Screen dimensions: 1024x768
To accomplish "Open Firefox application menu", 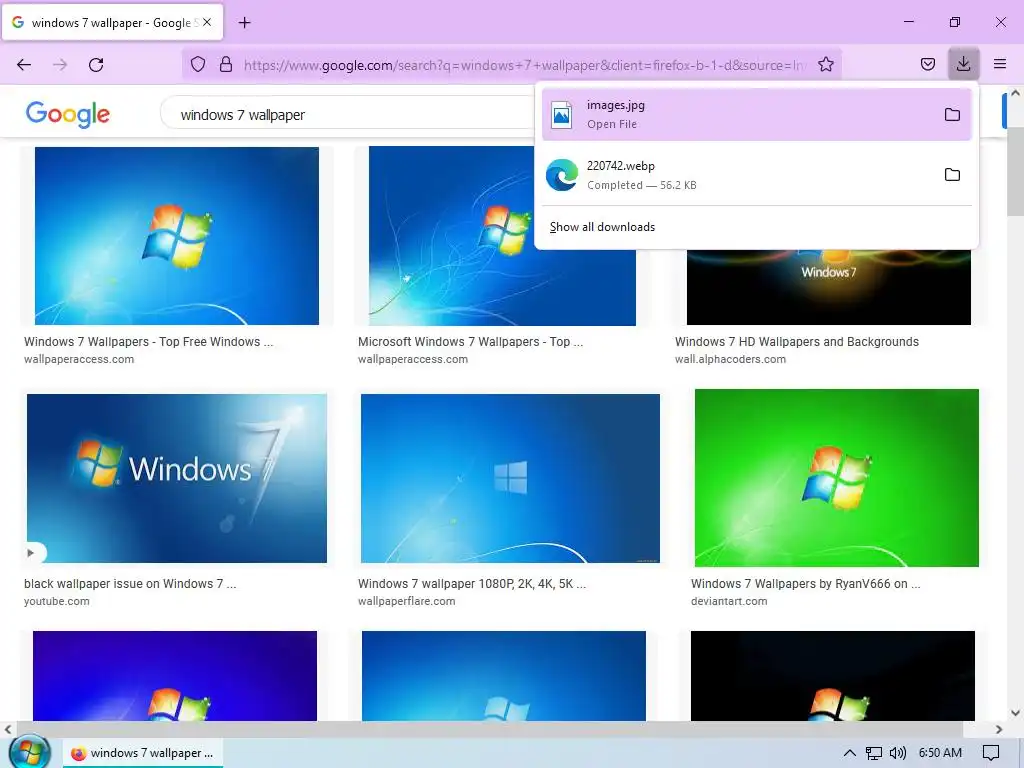I will tap(999, 64).
